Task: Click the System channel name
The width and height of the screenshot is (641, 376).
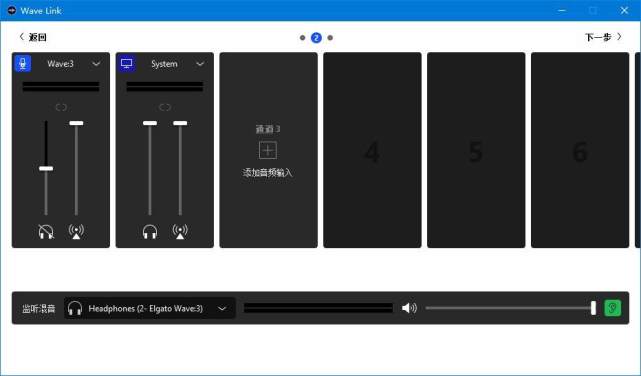Action: tap(164, 64)
